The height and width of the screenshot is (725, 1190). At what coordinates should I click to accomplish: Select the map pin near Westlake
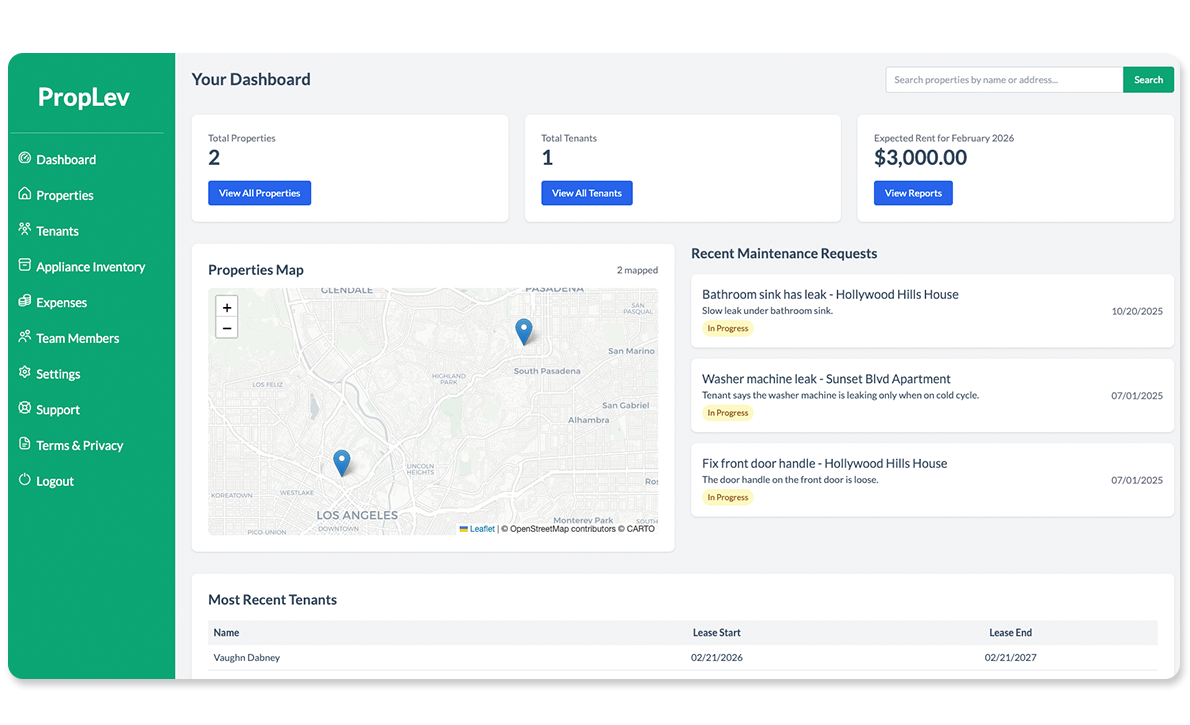[342, 462]
